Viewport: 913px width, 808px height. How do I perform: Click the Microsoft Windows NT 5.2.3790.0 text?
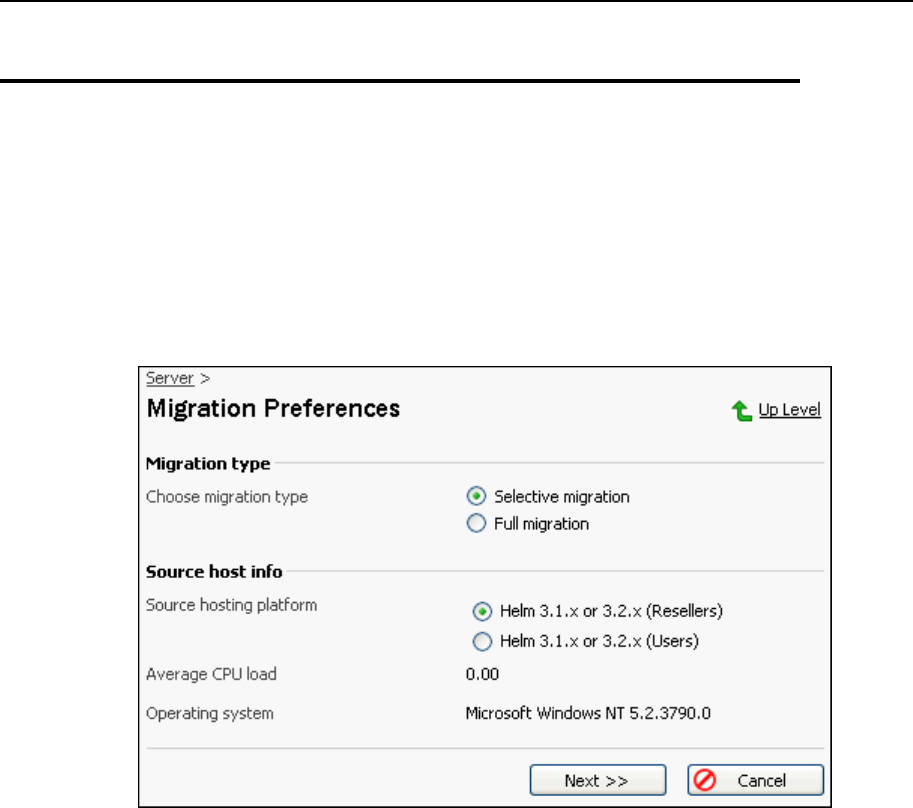point(593,713)
